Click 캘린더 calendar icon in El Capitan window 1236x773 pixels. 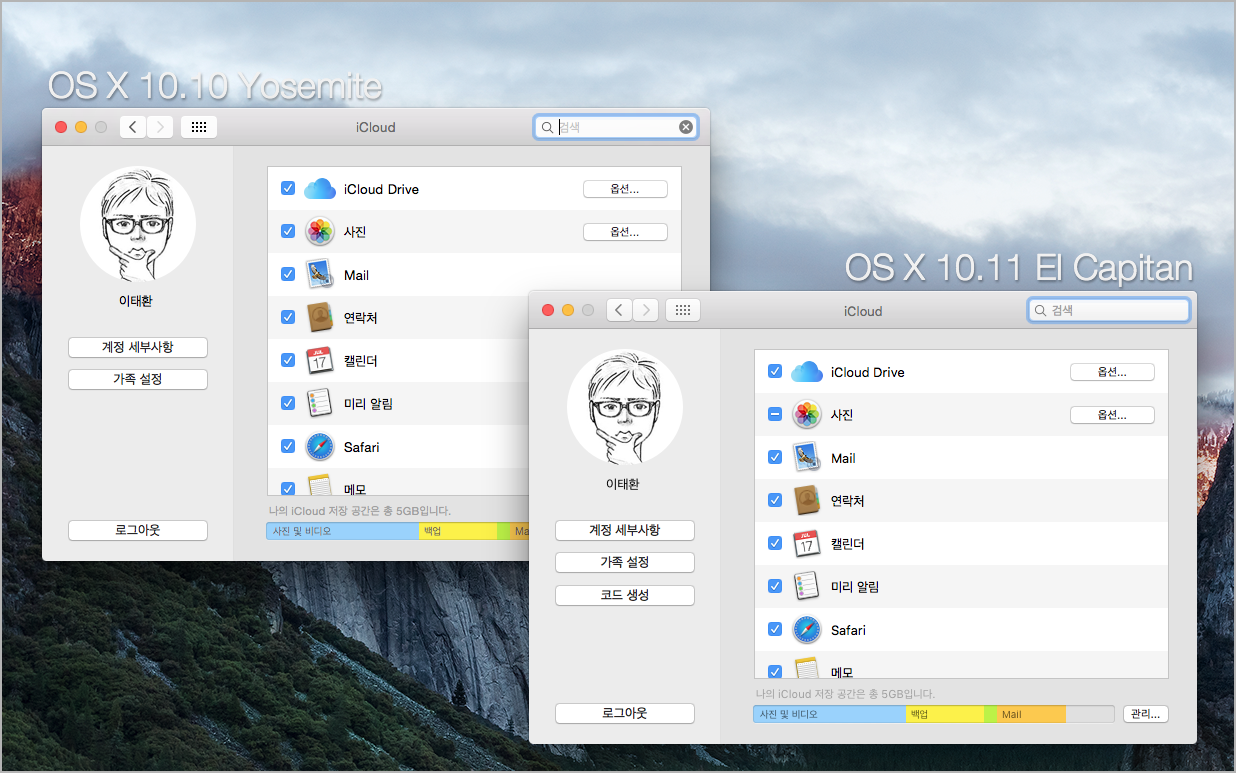click(x=806, y=543)
